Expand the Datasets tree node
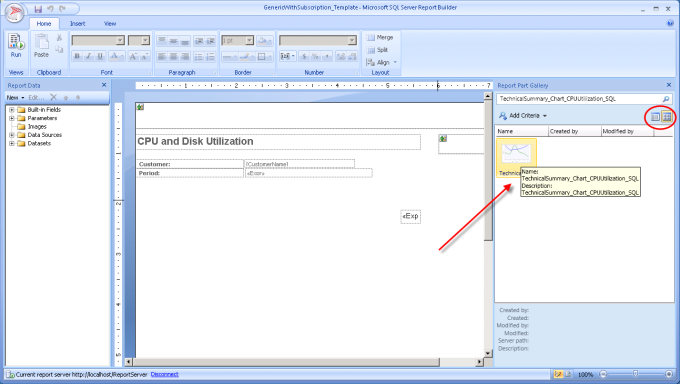Viewport: 680px width, 384px height. [x=12, y=143]
